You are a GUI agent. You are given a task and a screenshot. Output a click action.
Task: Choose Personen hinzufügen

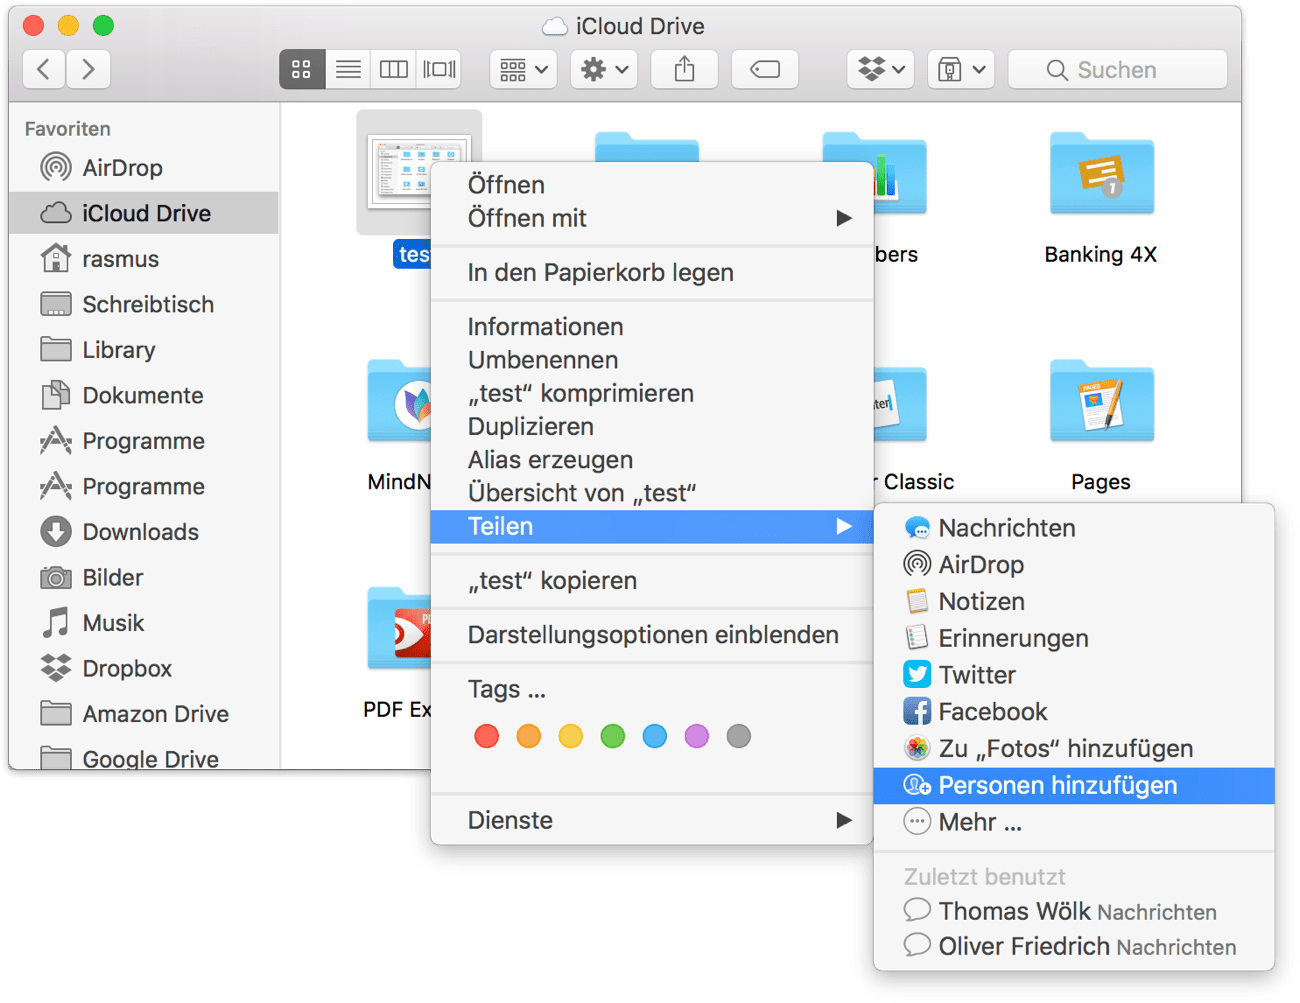pyautogui.click(x=1074, y=786)
